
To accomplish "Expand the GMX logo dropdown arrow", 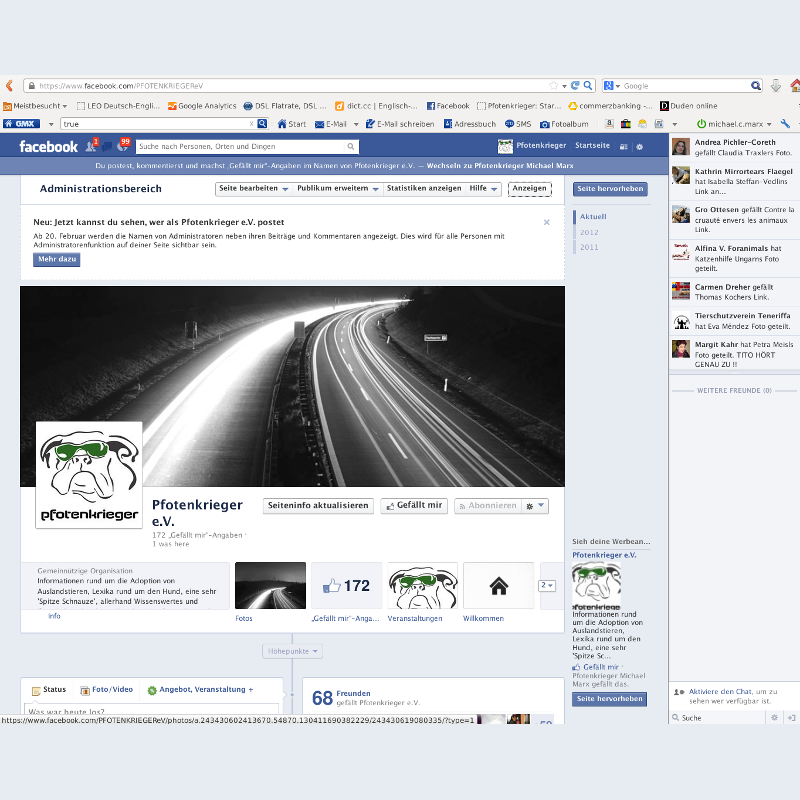I will coord(51,124).
